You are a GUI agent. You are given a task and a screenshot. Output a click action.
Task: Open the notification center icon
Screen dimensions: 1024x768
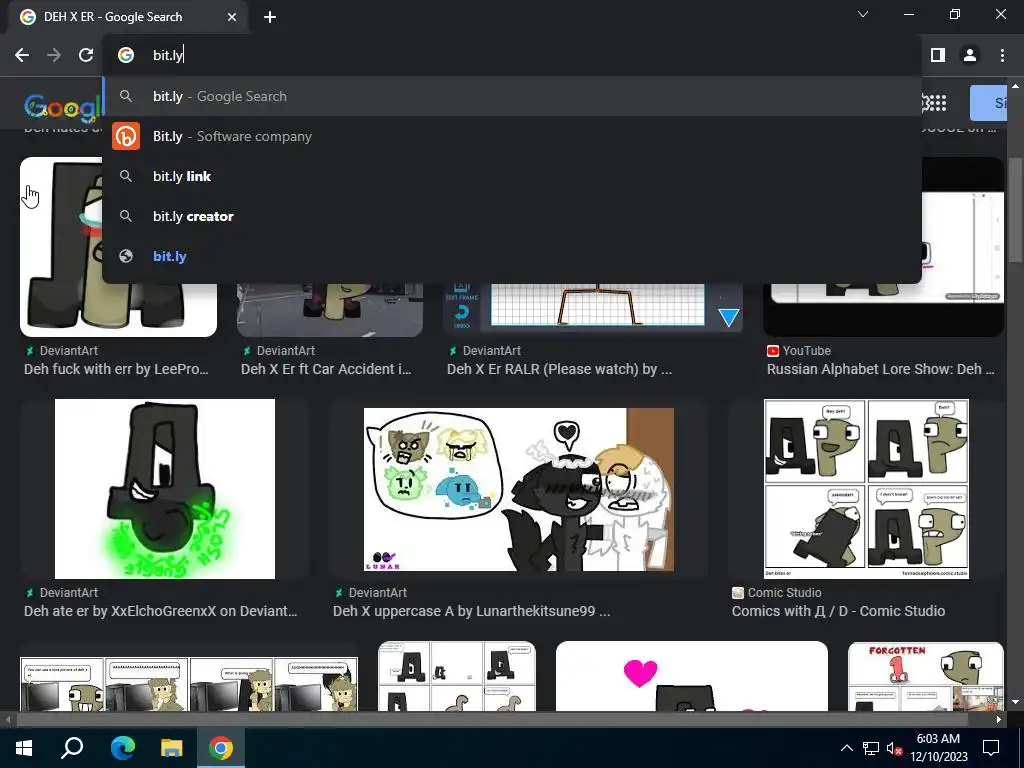tap(991, 748)
